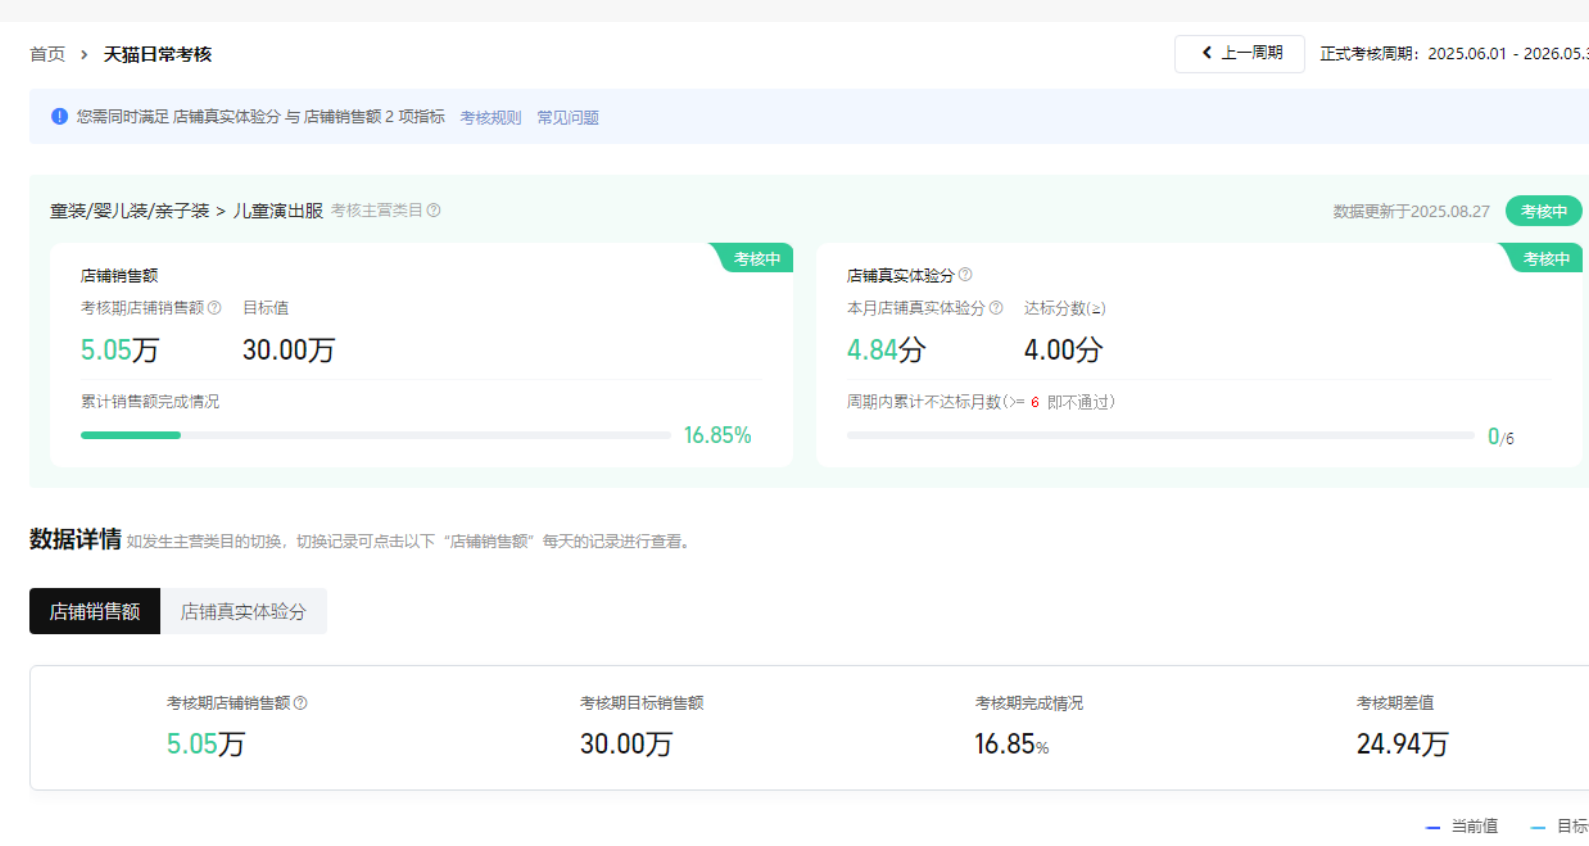Open the 常见问题 link
This screenshot has width=1589, height=846.
[567, 117]
